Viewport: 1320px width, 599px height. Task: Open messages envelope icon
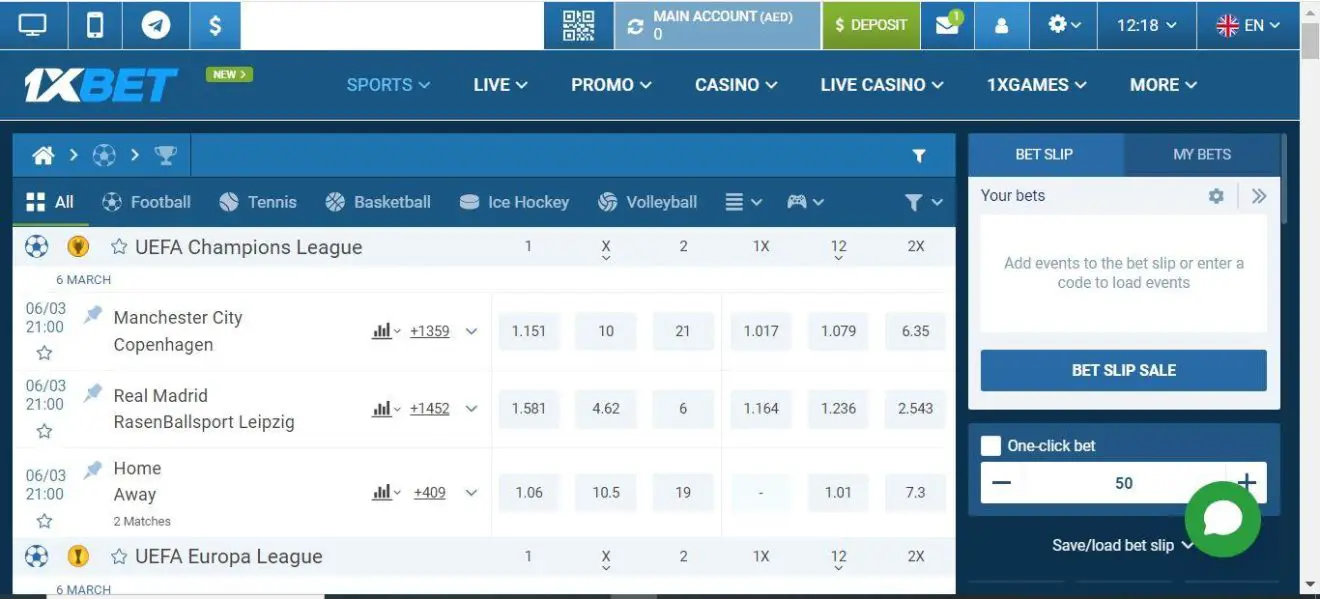pyautogui.click(x=947, y=25)
